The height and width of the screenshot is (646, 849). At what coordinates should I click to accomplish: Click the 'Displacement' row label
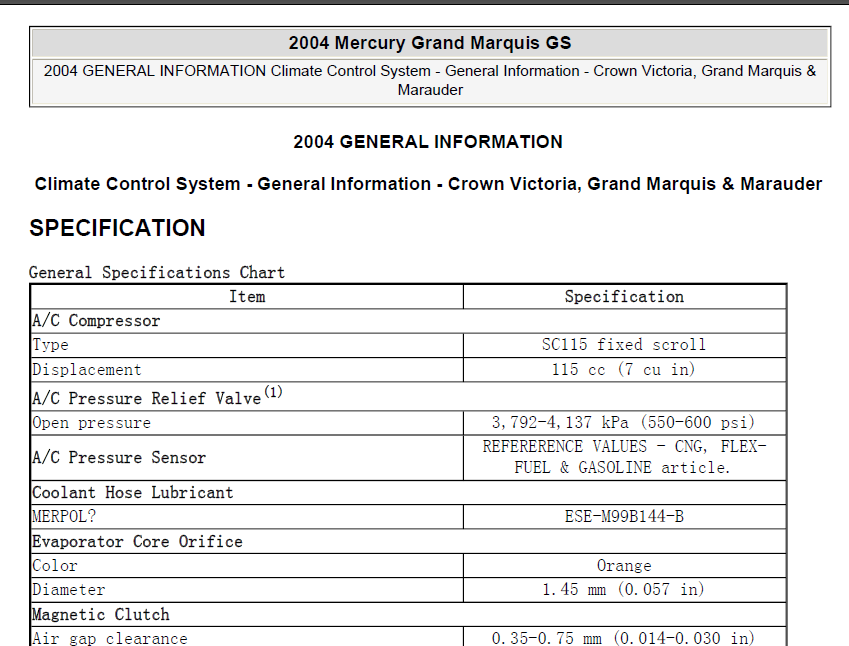point(87,370)
